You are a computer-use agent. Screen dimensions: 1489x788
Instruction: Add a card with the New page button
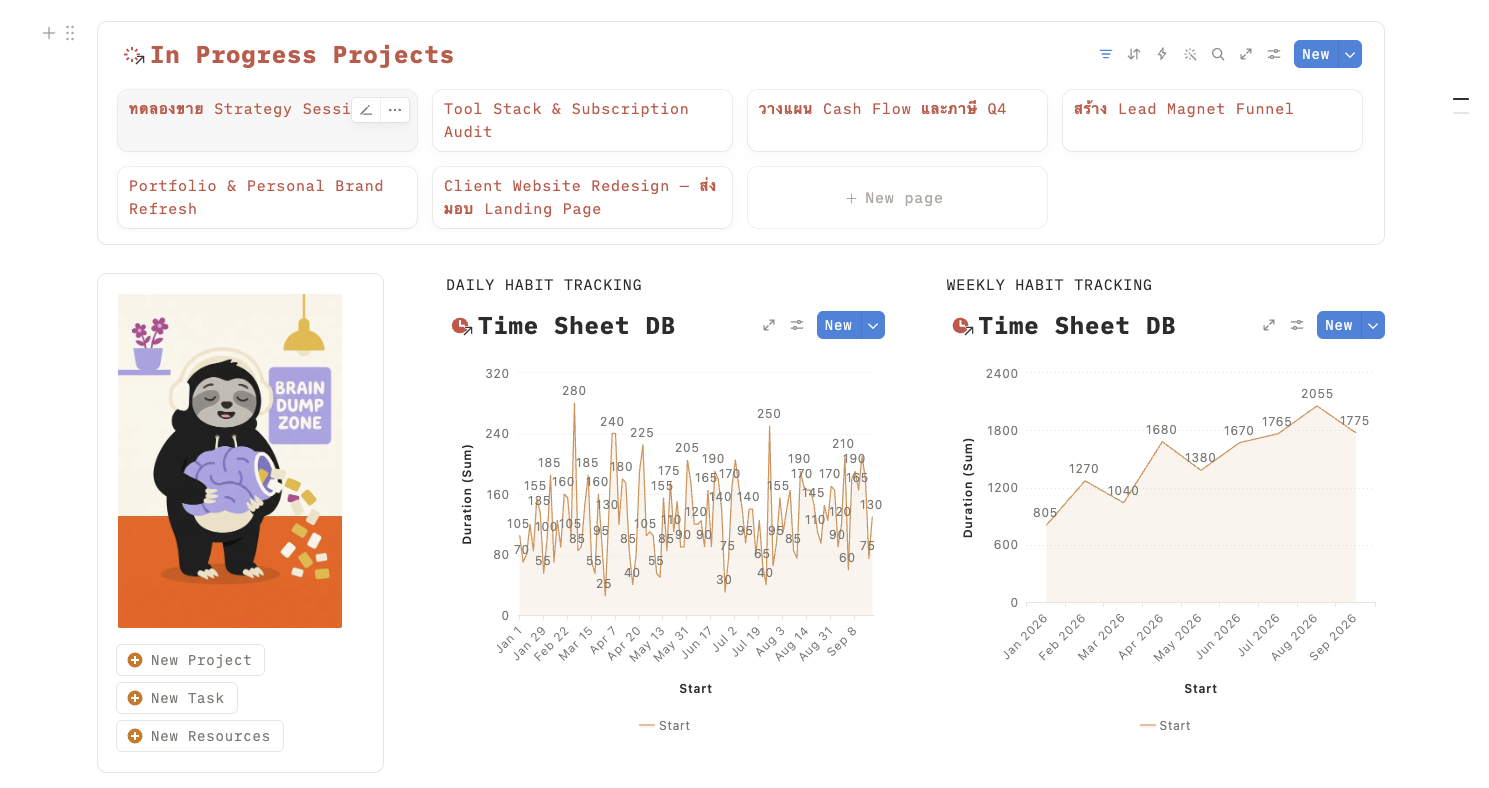897,198
